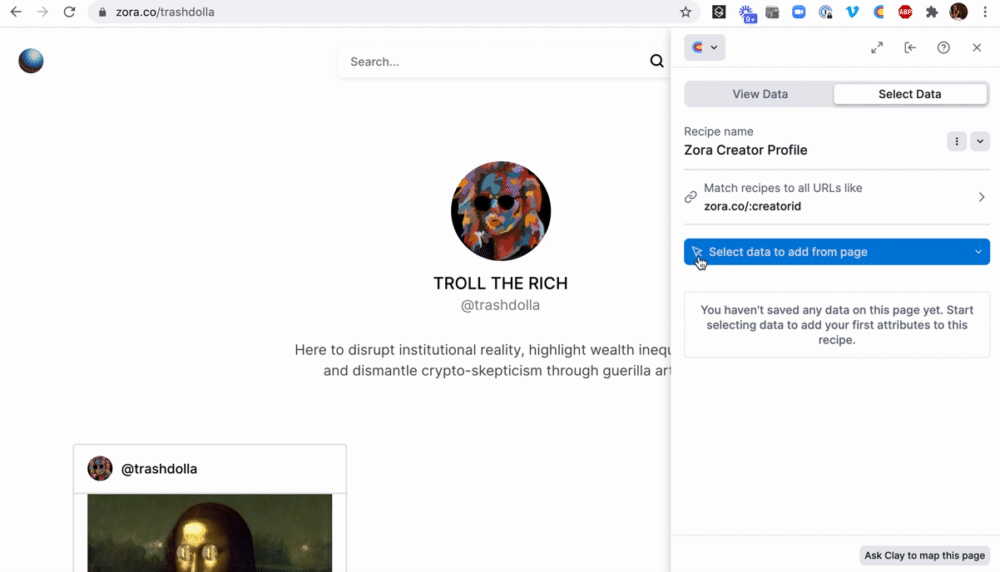Open the Clay logo workspace dropdown

[x=705, y=47]
